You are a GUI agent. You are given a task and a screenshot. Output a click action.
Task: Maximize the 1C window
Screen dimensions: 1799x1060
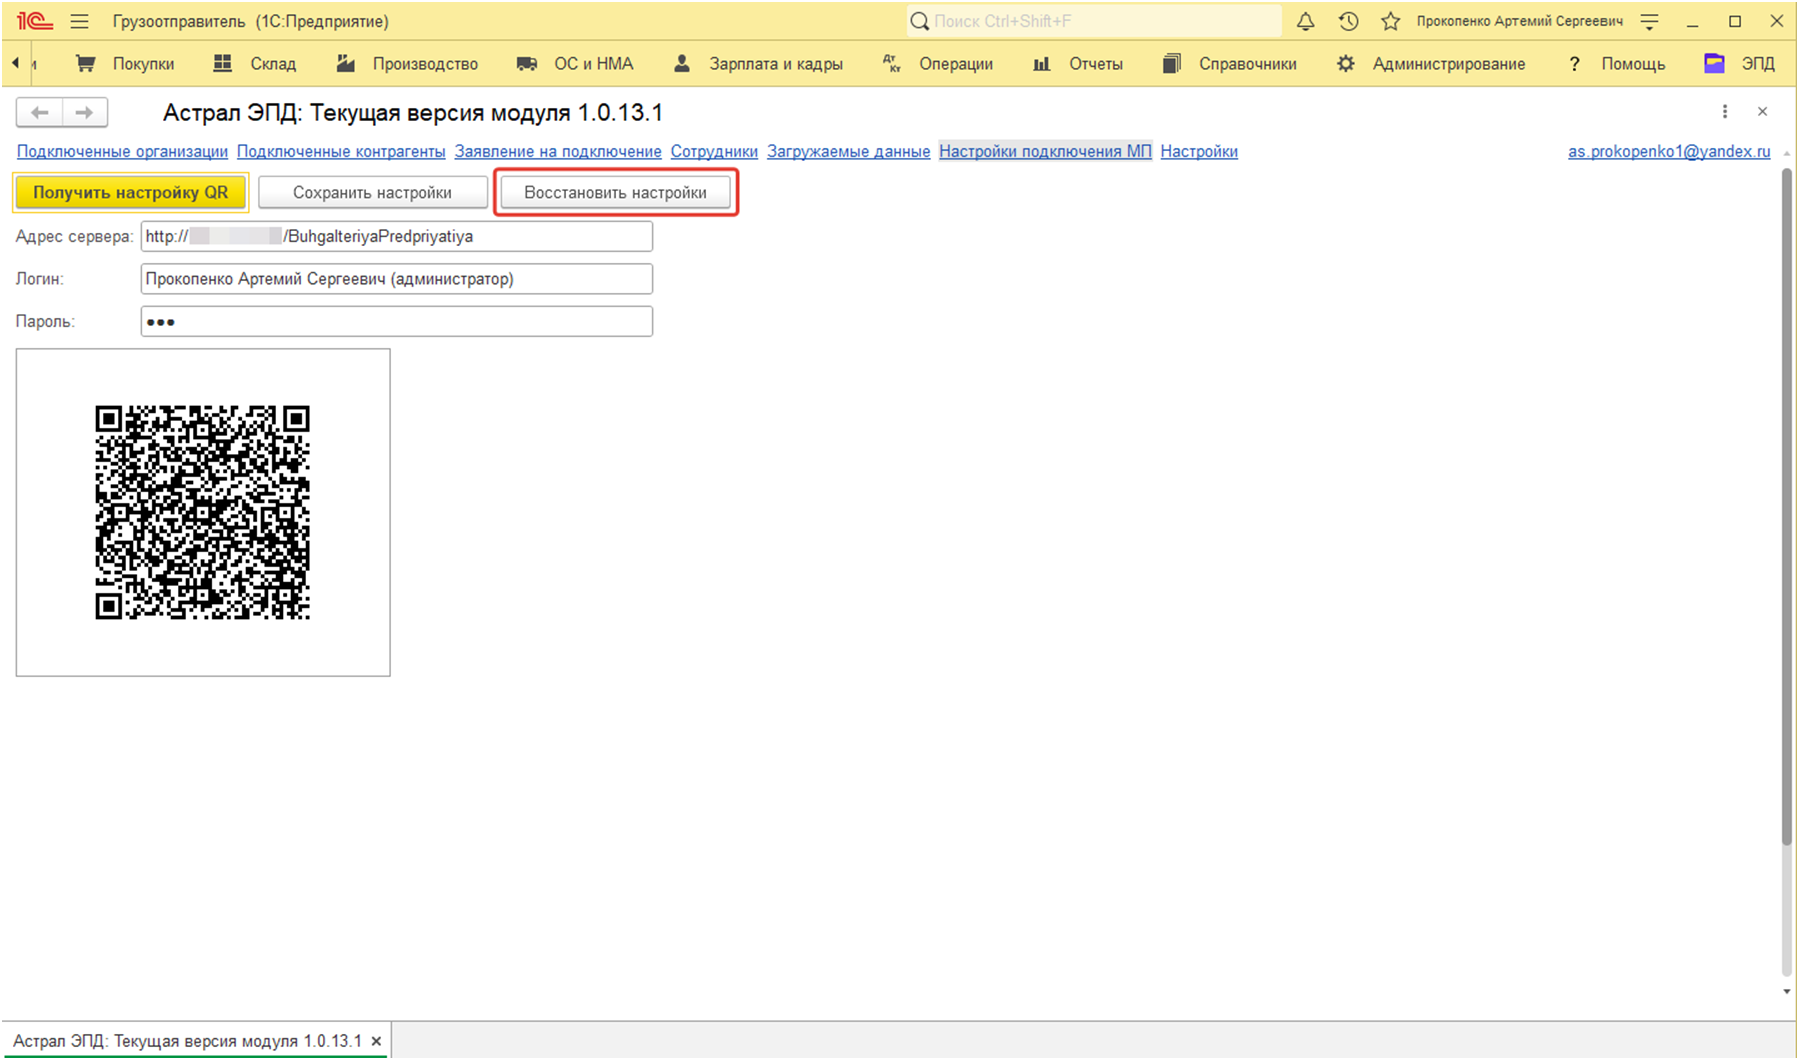coord(1735,21)
